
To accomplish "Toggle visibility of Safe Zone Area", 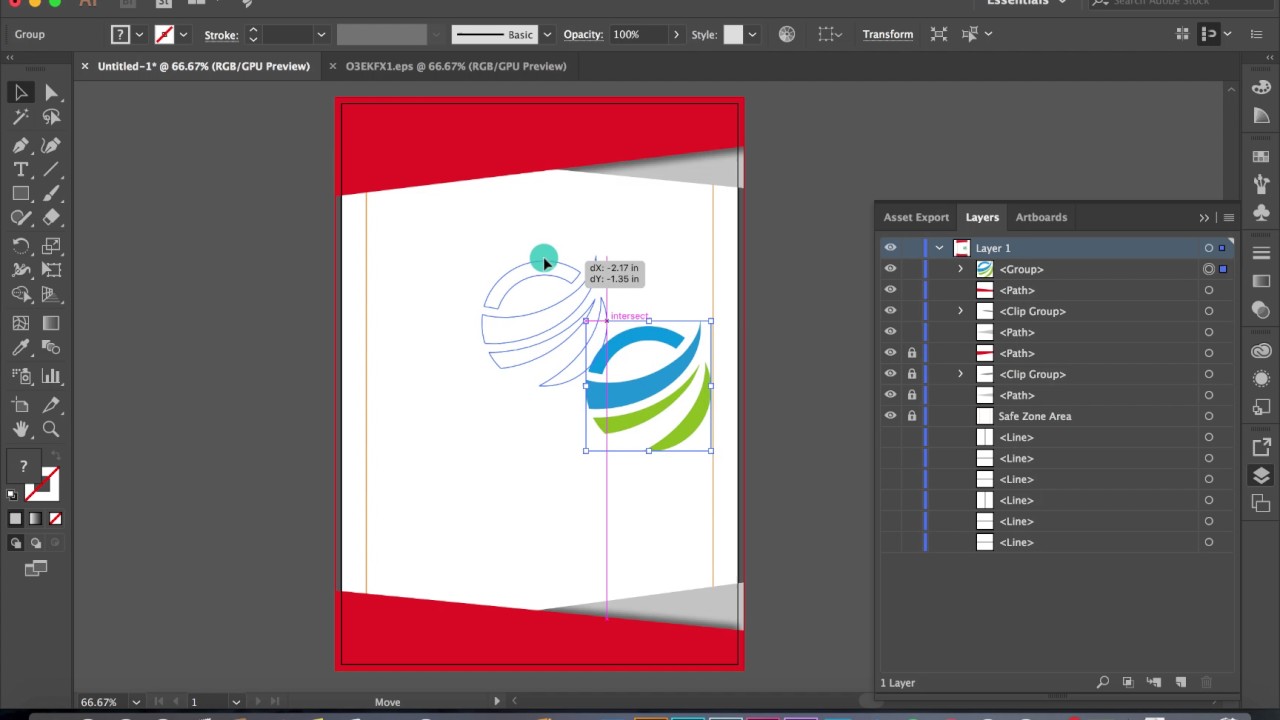I will click(890, 416).
